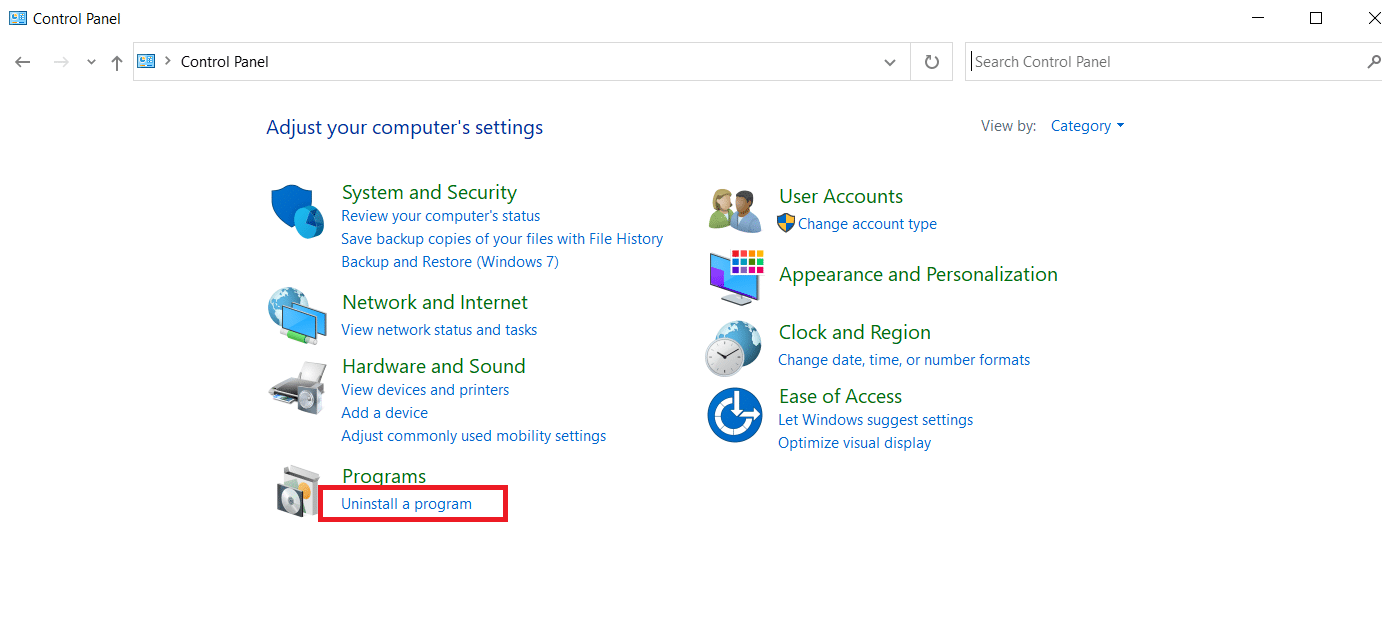Click Optimize visual display link
The image size is (1382, 634).
[854, 443]
